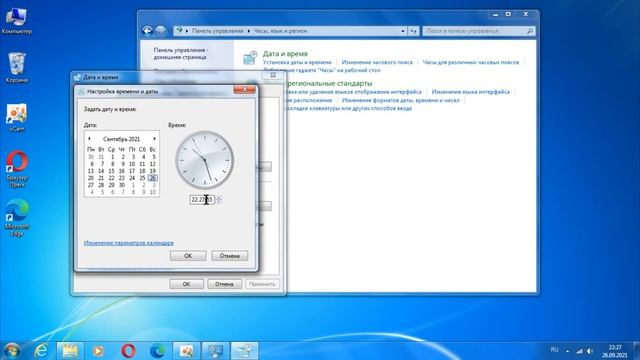Open File Explorer from taskbar
This screenshot has width=640, height=360.
pos(70,351)
